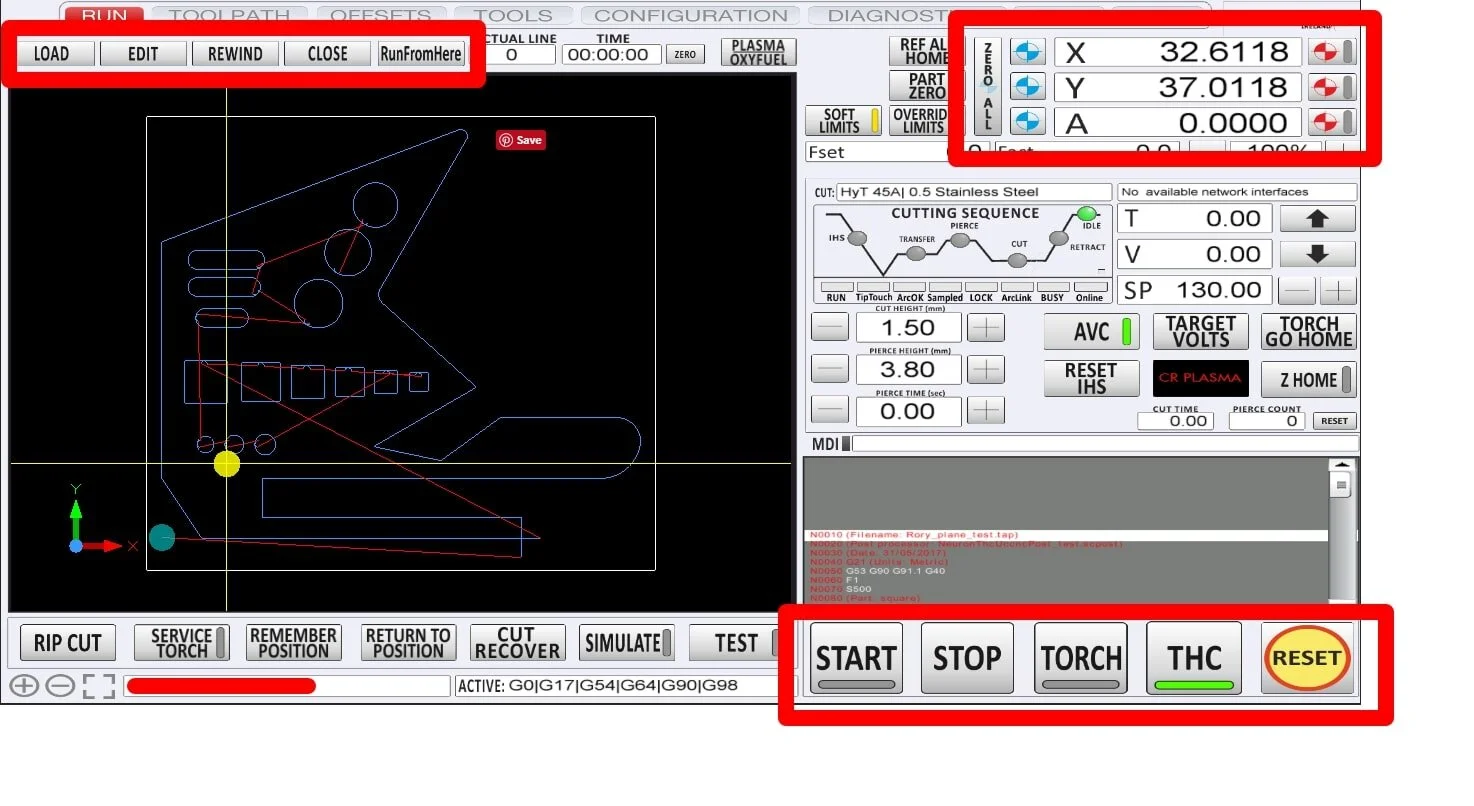This screenshot has width=1474, height=806.
Task: Decrease the pierce time with minus
Action: (x=830, y=410)
